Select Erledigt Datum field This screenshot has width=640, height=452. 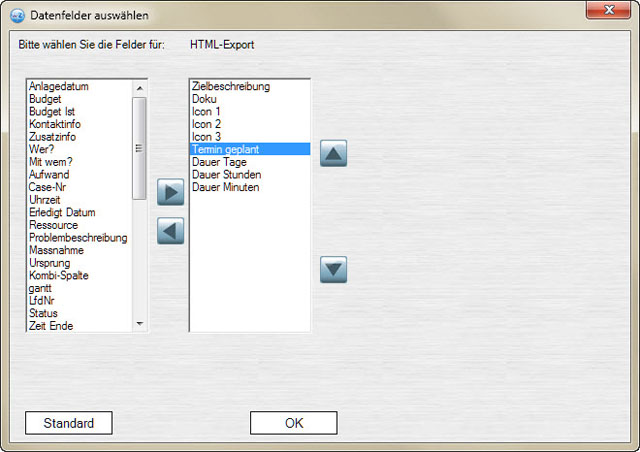62,212
